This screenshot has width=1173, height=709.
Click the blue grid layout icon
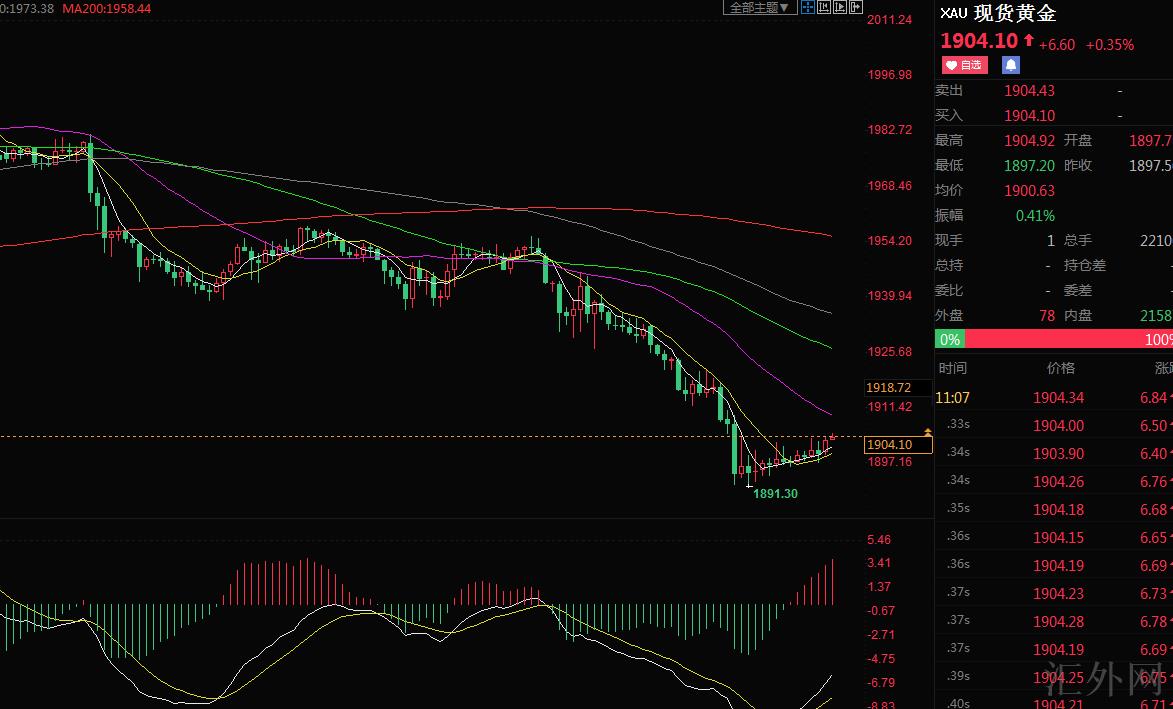coord(808,7)
